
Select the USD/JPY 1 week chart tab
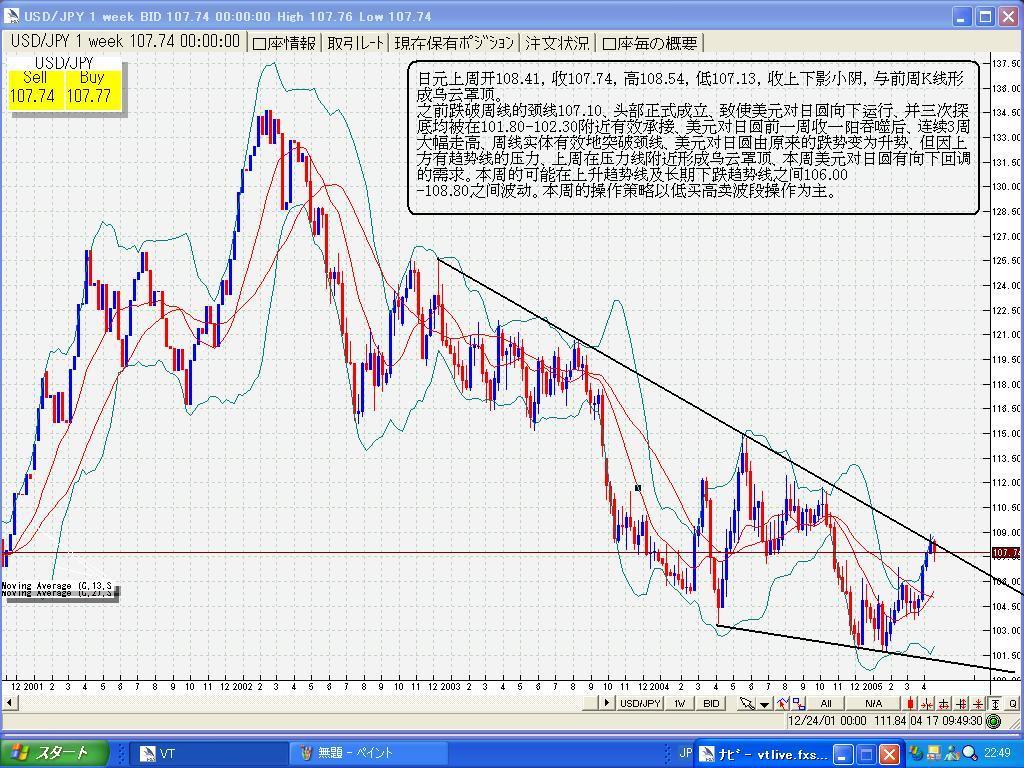125,42
